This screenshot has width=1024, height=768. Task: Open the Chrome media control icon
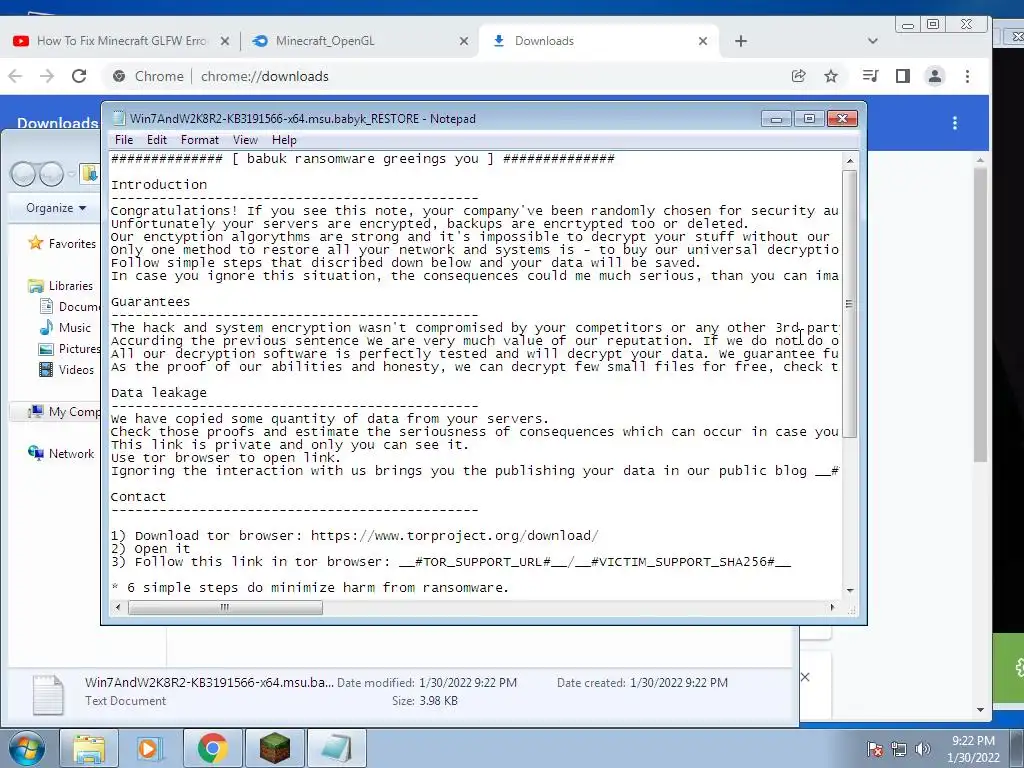click(x=870, y=76)
